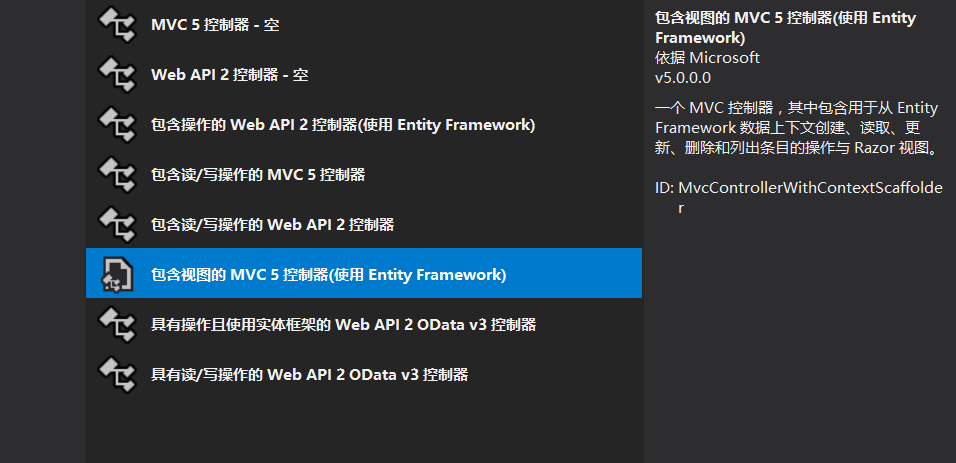This screenshot has width=956, height=463.
Task: Click the v5.0.0.0 version text
Action: pos(683,77)
